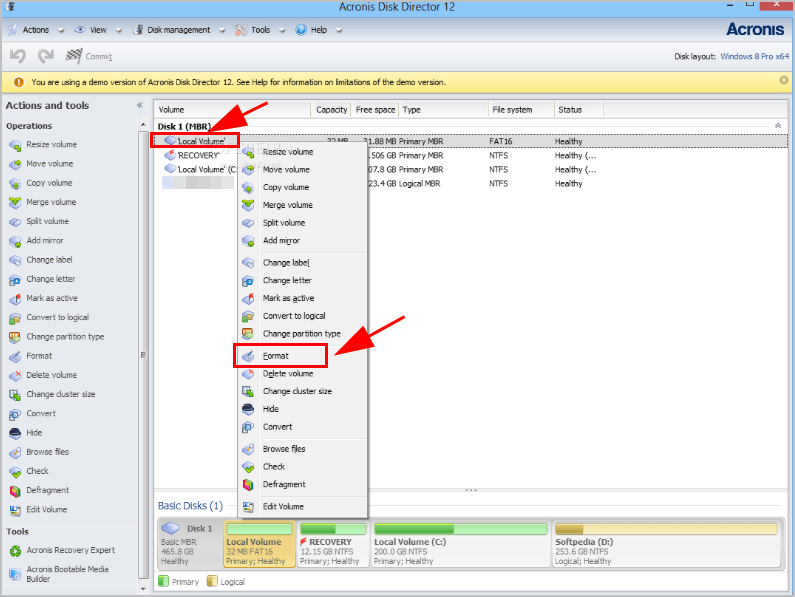Screen dimensions: 795x597
Task: Open the Disk management dropdown arrow
Action: click(222, 30)
